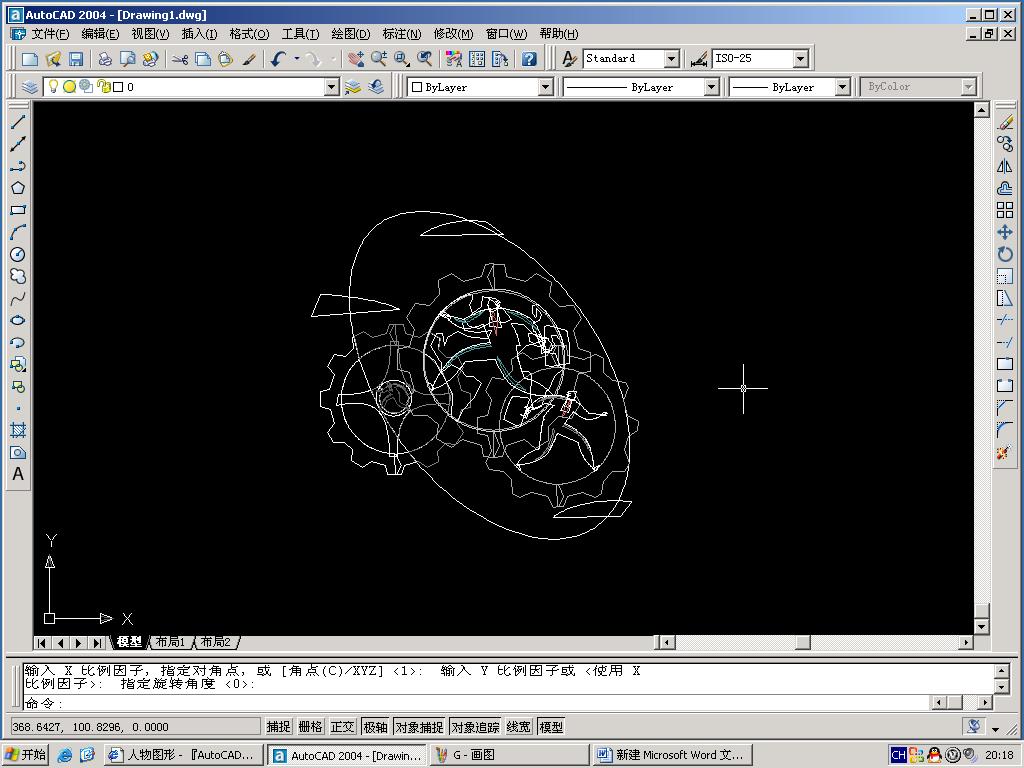Click the Match Properties brush icon
This screenshot has height=768, width=1024.
pyautogui.click(x=249, y=59)
